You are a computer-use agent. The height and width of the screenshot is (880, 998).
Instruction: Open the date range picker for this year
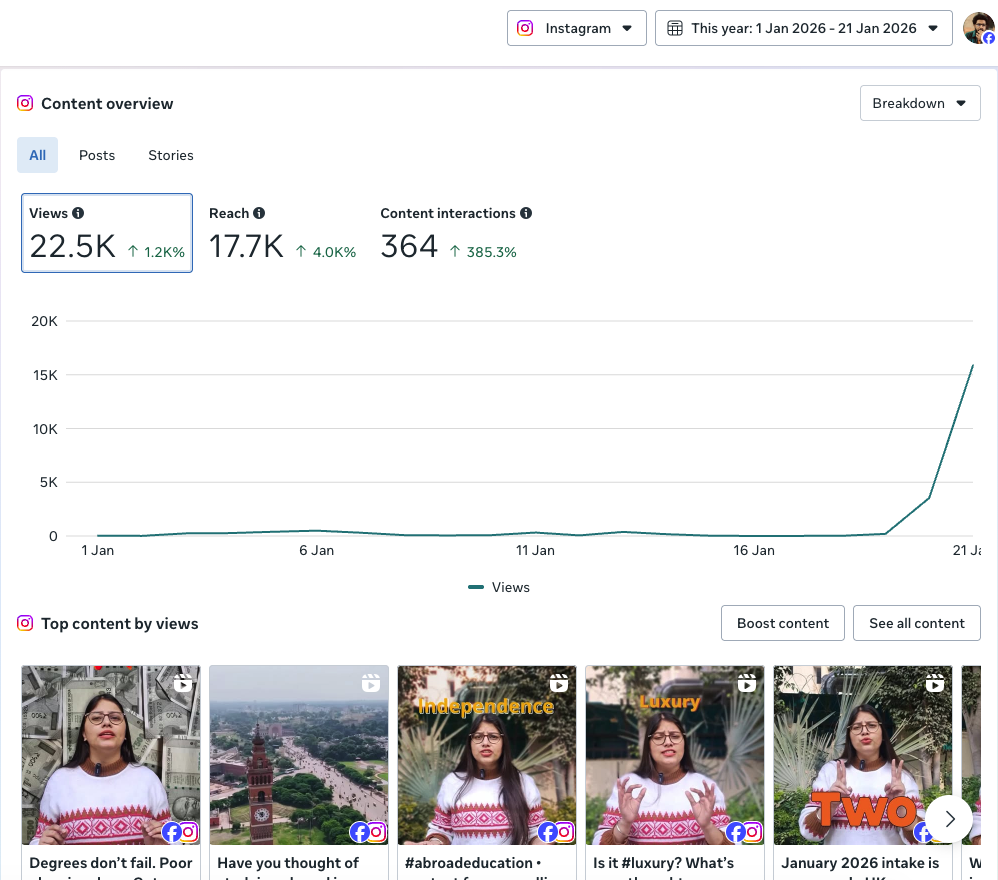point(803,28)
